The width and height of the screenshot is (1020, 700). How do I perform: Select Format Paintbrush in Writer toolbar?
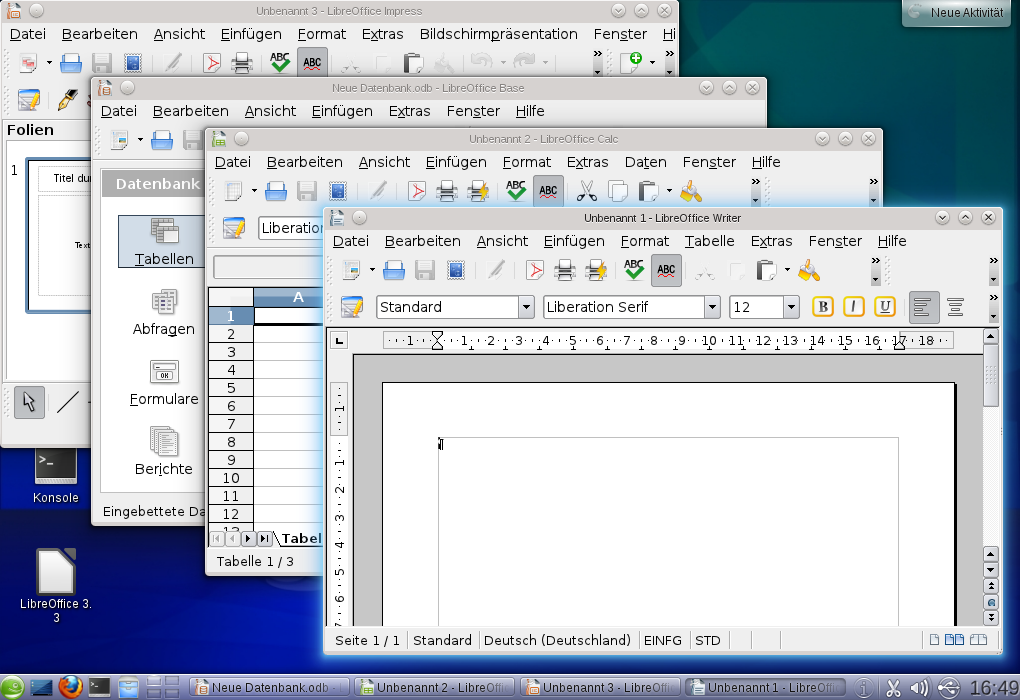(x=809, y=271)
